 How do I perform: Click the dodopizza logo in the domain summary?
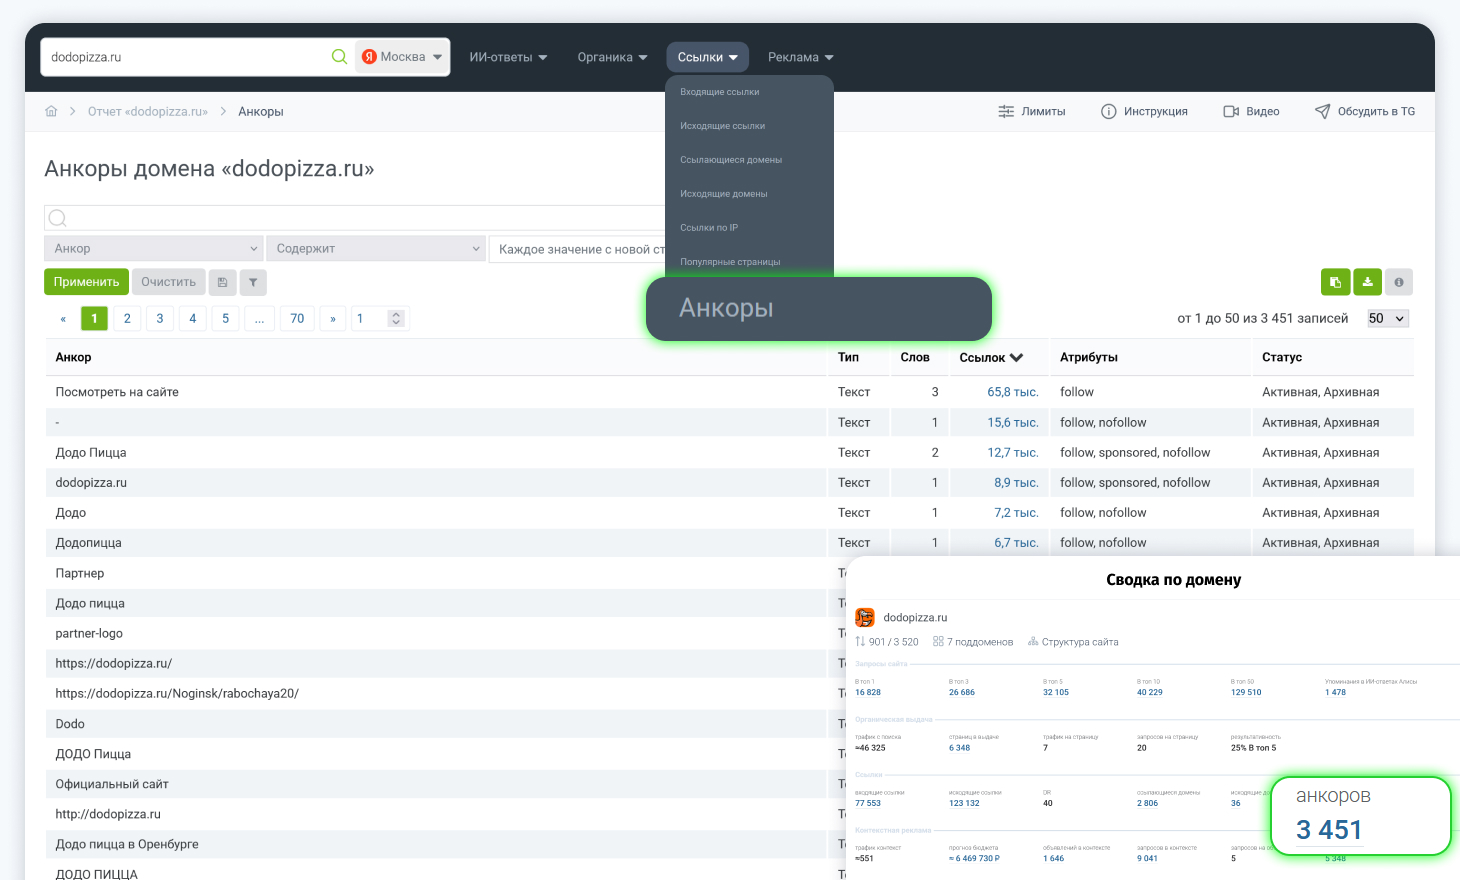[x=865, y=618]
